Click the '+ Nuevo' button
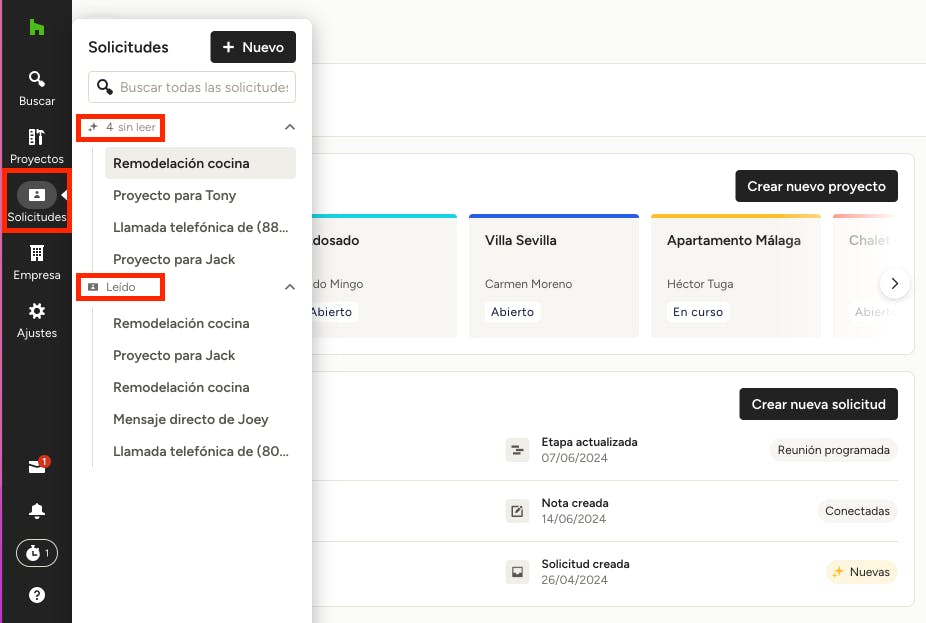The image size is (926, 623). [x=253, y=47]
